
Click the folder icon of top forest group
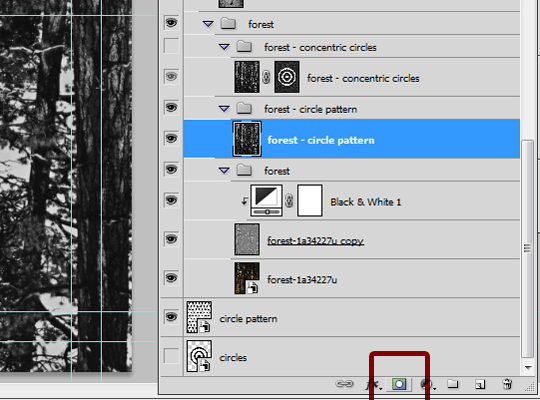pos(228,24)
